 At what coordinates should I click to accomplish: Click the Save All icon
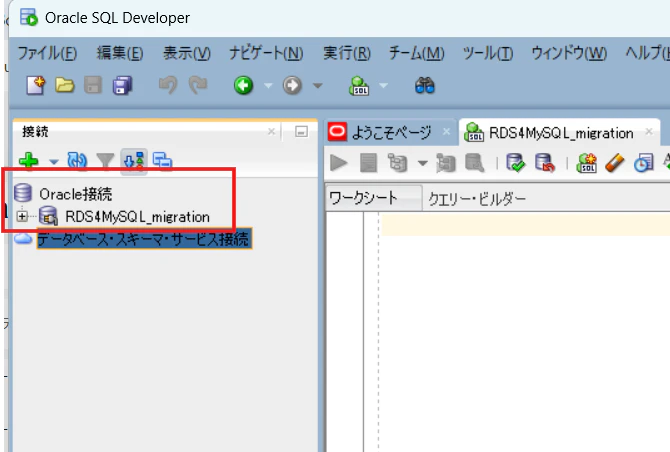tap(123, 85)
